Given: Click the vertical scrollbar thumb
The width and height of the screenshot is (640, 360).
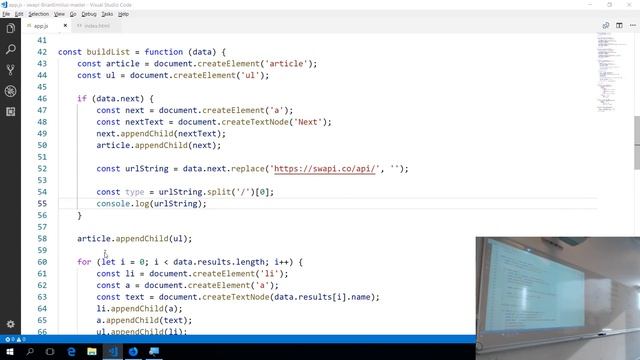Looking at the screenshot, I should 637,142.
